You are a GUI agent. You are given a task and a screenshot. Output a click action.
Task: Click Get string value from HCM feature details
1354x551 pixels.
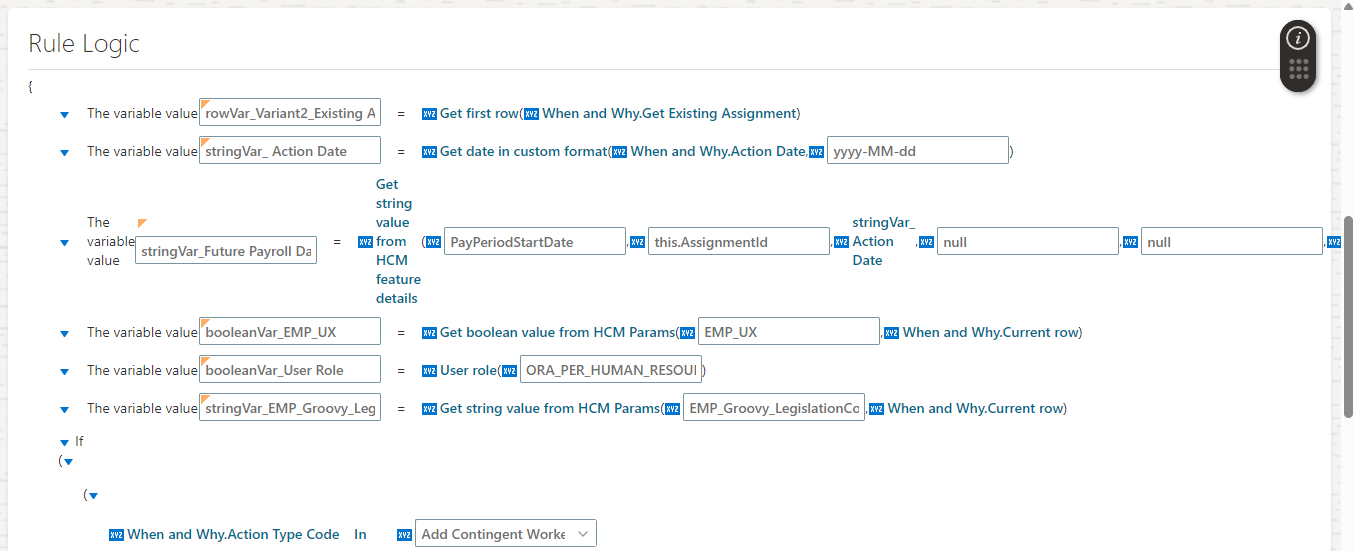pyautogui.click(x=398, y=241)
